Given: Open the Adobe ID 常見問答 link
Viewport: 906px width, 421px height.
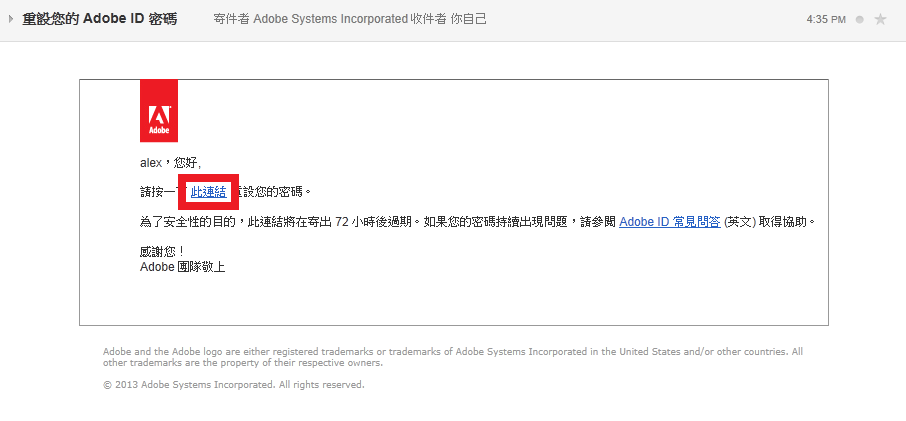Looking at the screenshot, I should (669, 221).
